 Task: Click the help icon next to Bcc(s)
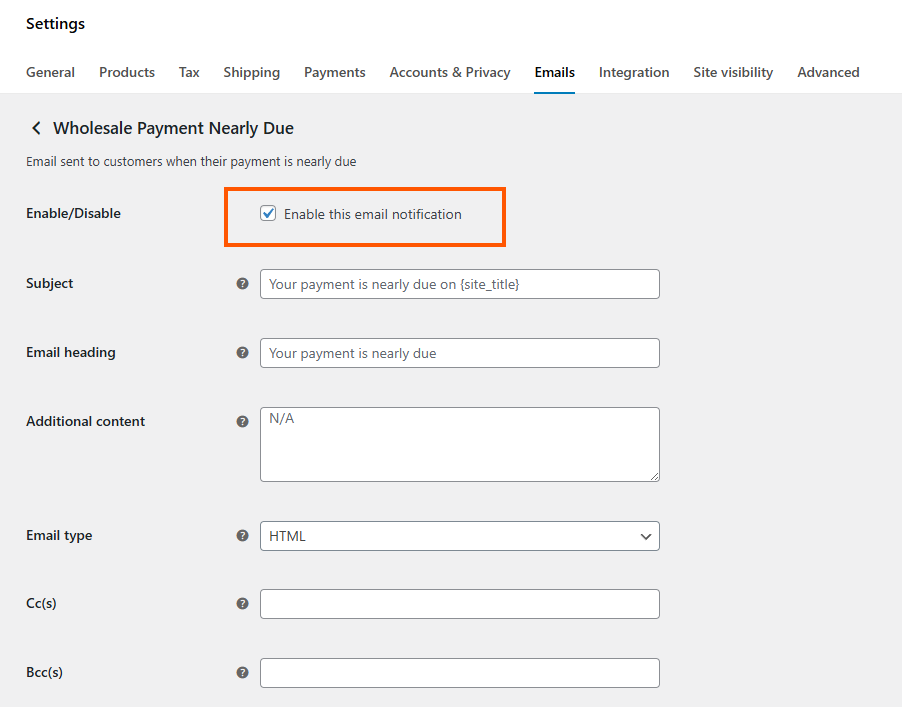242,672
